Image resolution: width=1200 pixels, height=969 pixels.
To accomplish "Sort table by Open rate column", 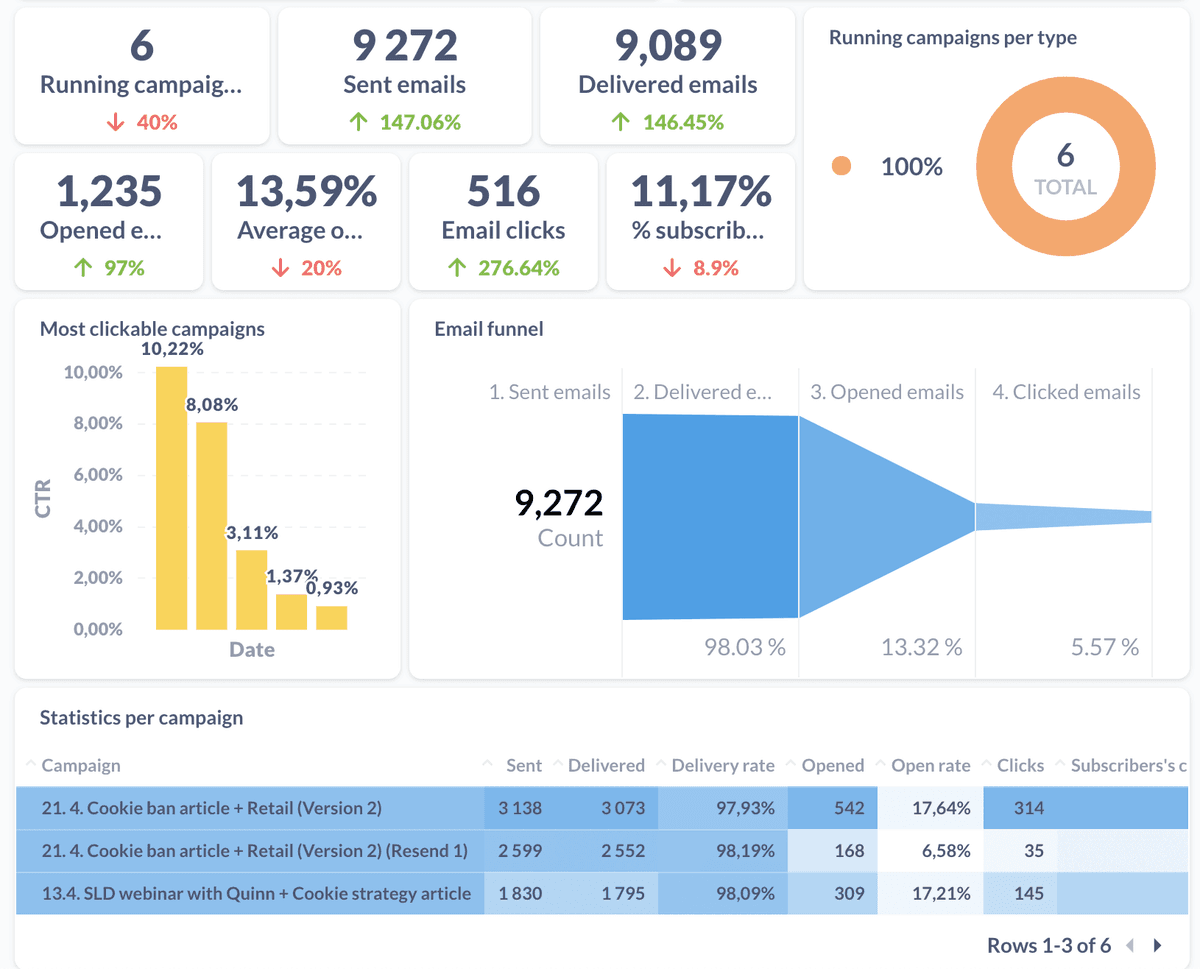I will tap(930, 766).
